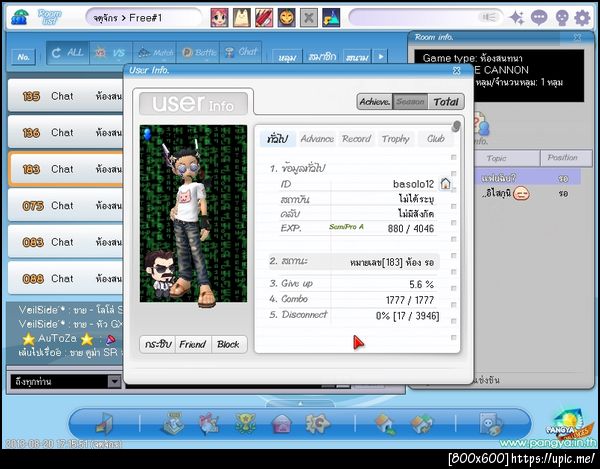Open the trophy icon in bottom toolbar
The width and height of the screenshot is (600, 469).
pyautogui.click(x=245, y=423)
